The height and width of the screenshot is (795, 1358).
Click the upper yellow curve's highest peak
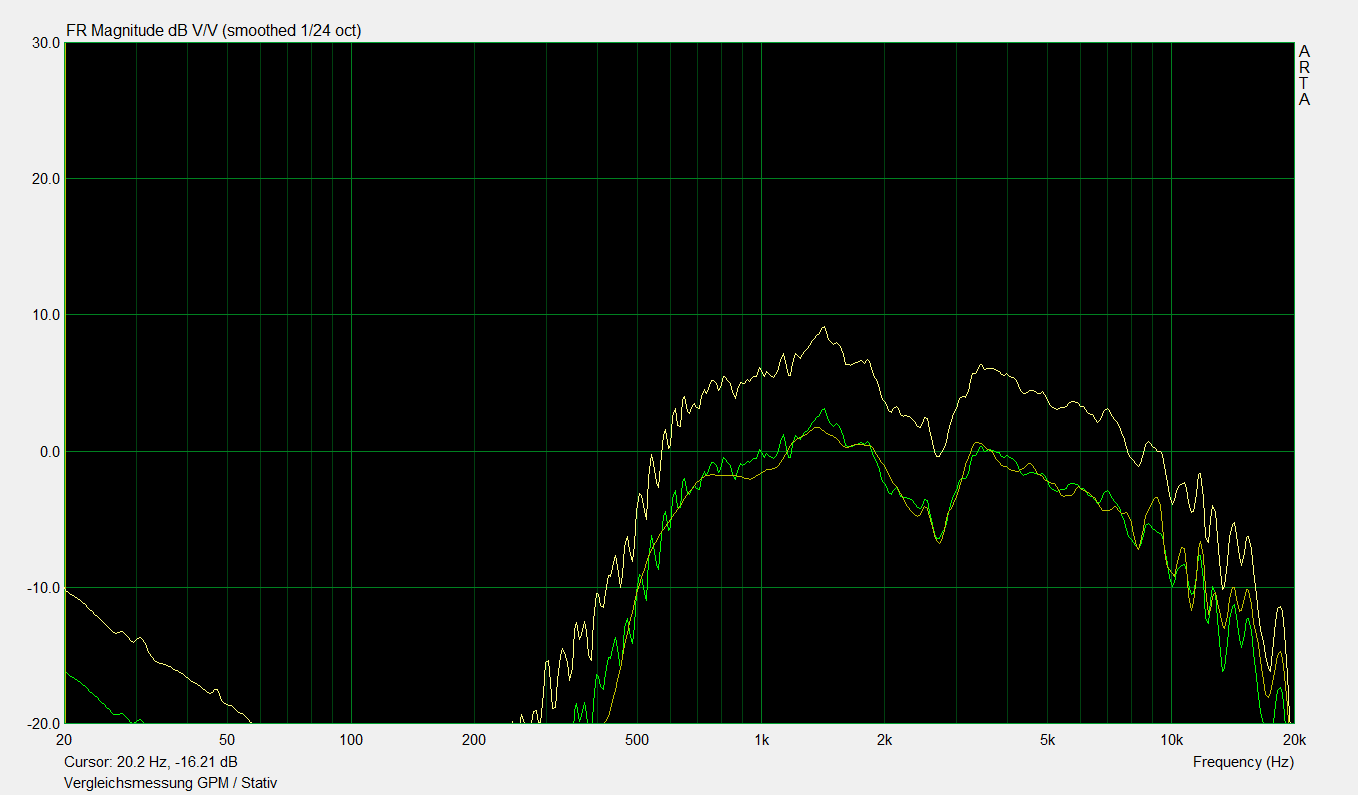[823, 327]
